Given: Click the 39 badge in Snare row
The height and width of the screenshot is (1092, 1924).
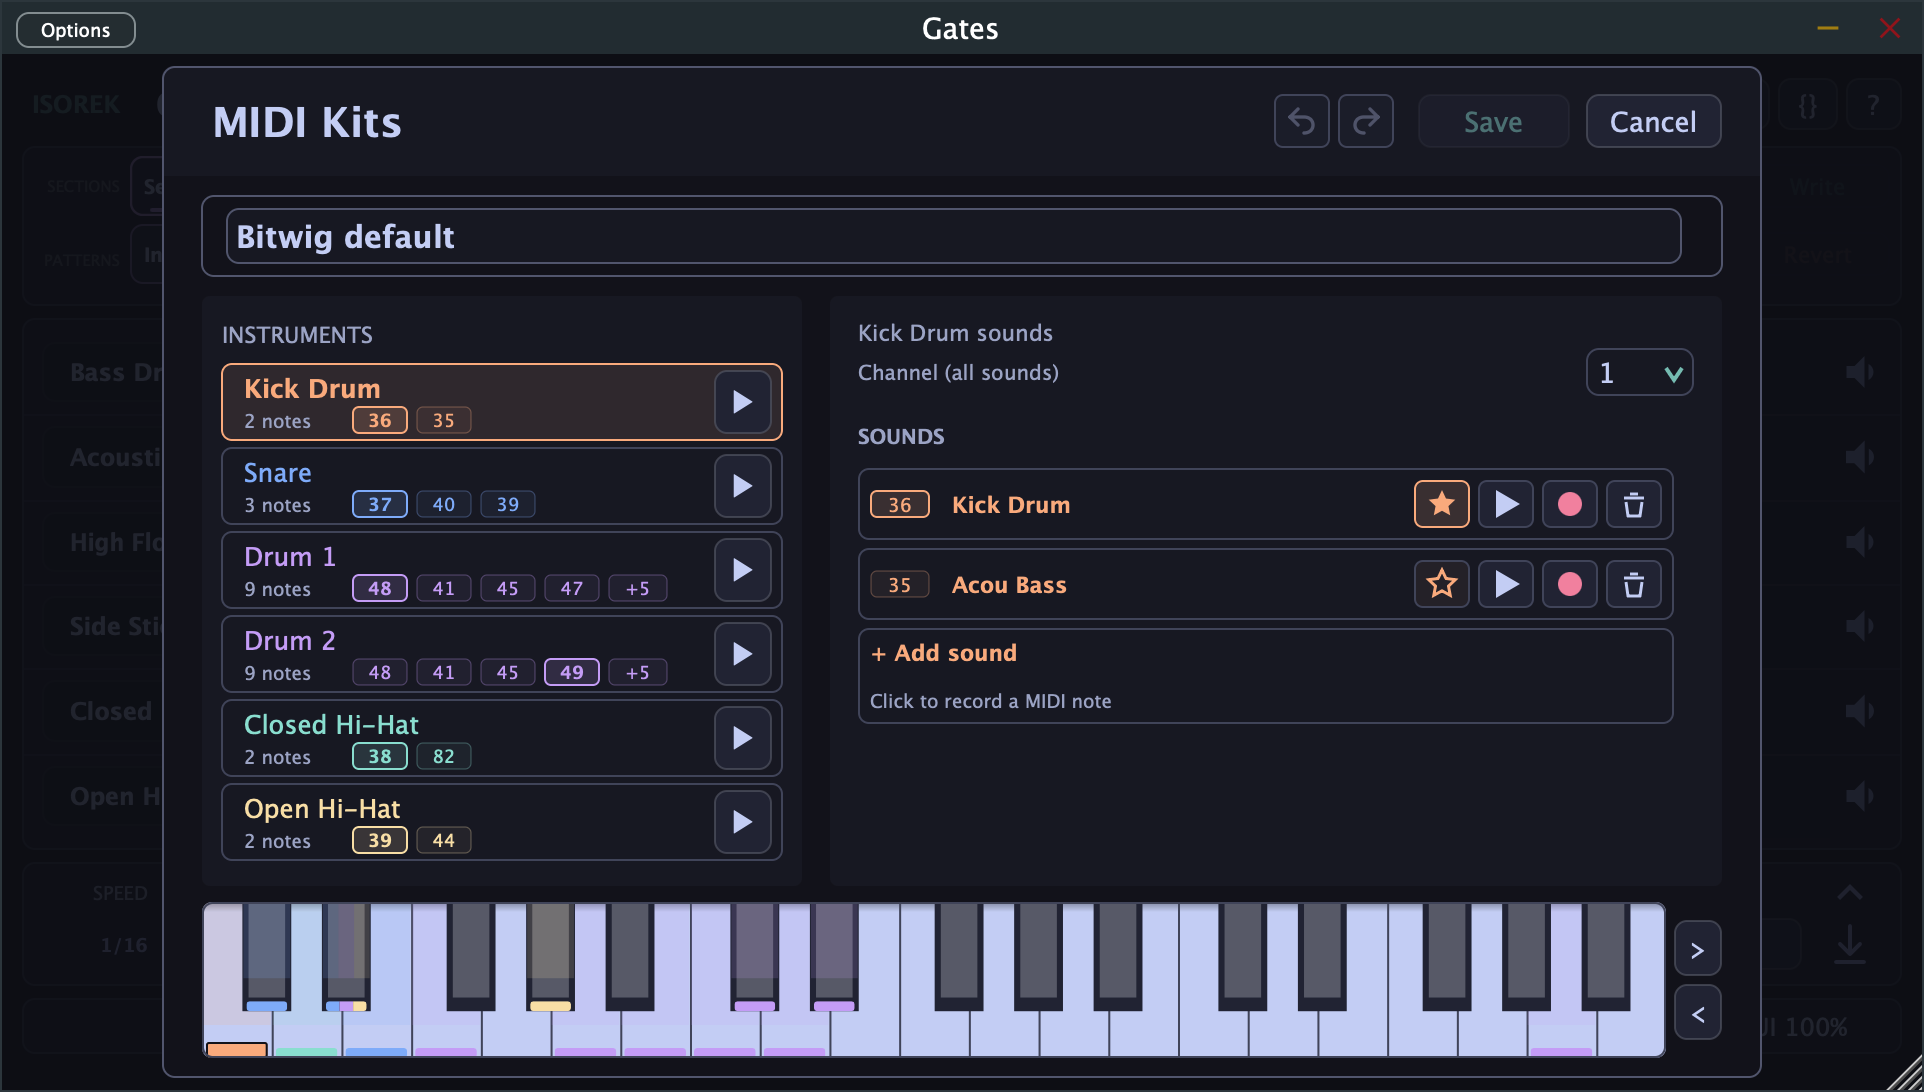Looking at the screenshot, I should coord(507,504).
